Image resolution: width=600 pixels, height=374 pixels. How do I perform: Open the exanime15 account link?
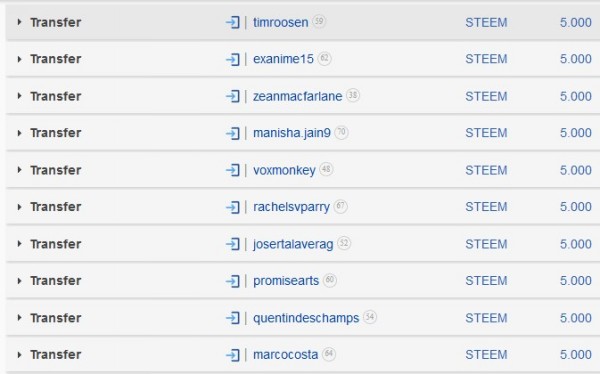[283, 59]
